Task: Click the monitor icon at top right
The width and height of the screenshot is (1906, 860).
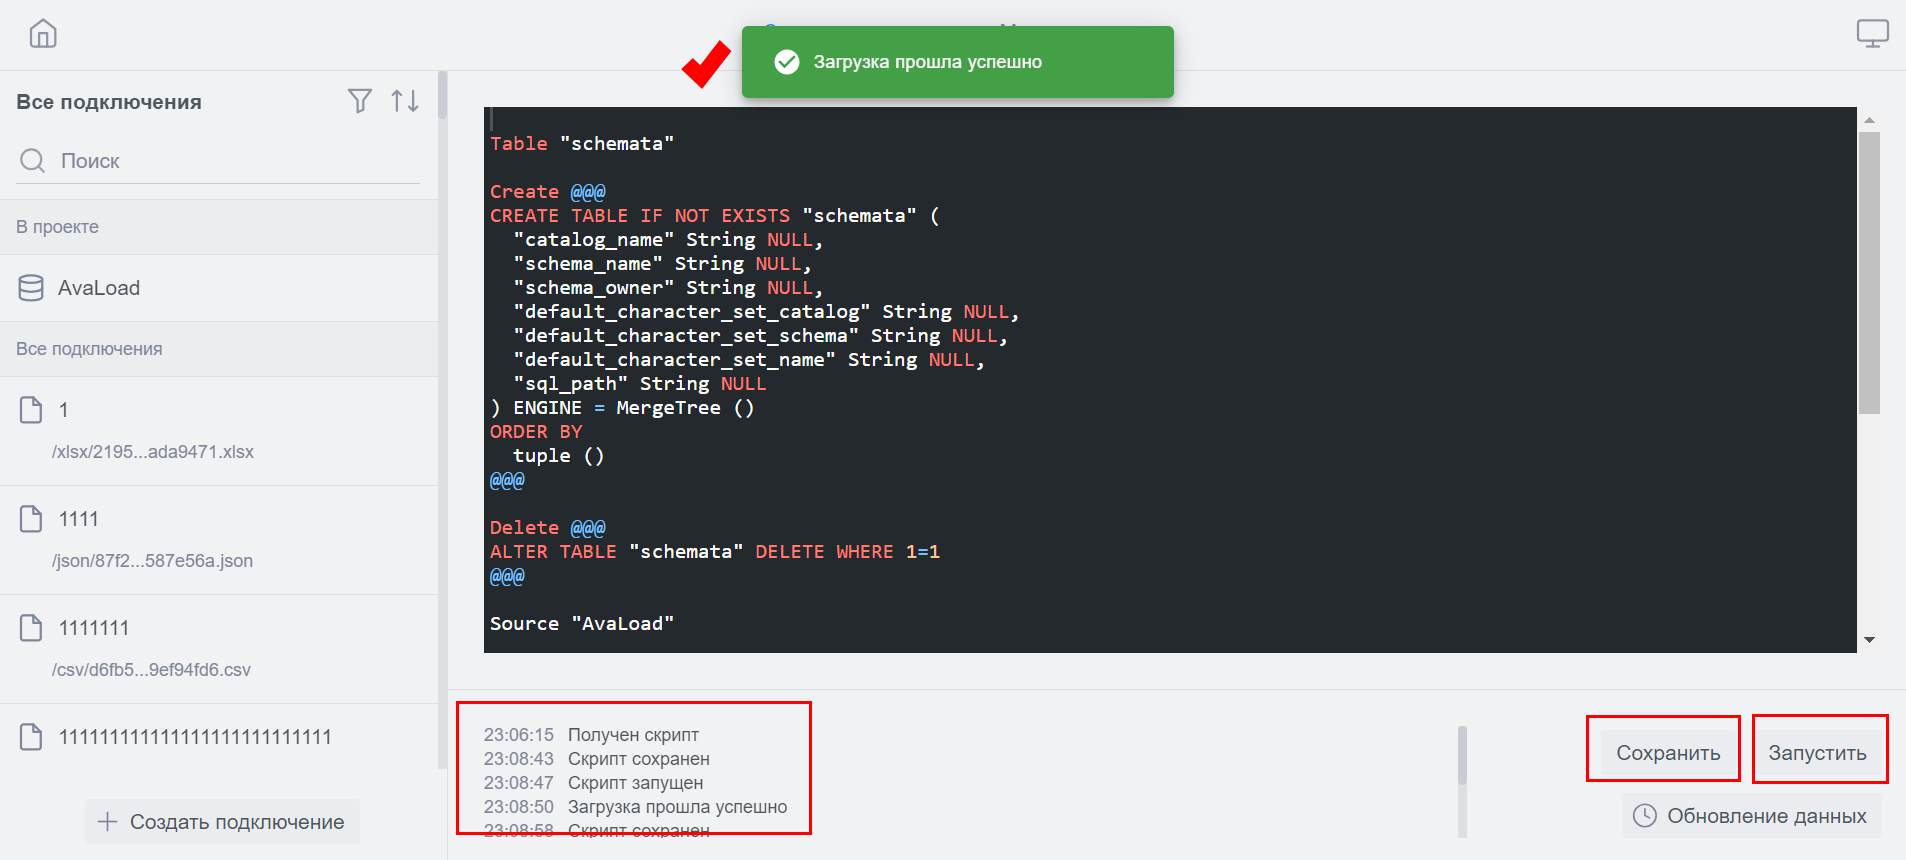Action: (1872, 34)
